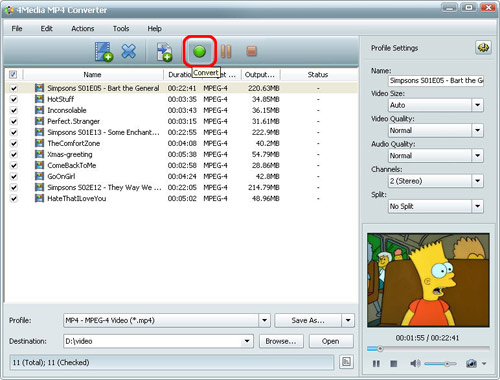The width and height of the screenshot is (500, 380).
Task: Remove selected file with blue X icon
Action: (129, 51)
